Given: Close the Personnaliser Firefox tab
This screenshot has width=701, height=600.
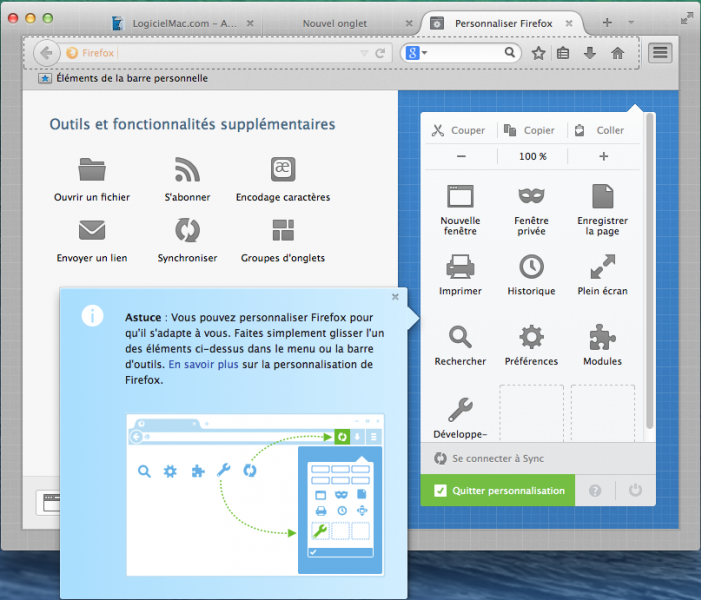Looking at the screenshot, I should [x=569, y=23].
